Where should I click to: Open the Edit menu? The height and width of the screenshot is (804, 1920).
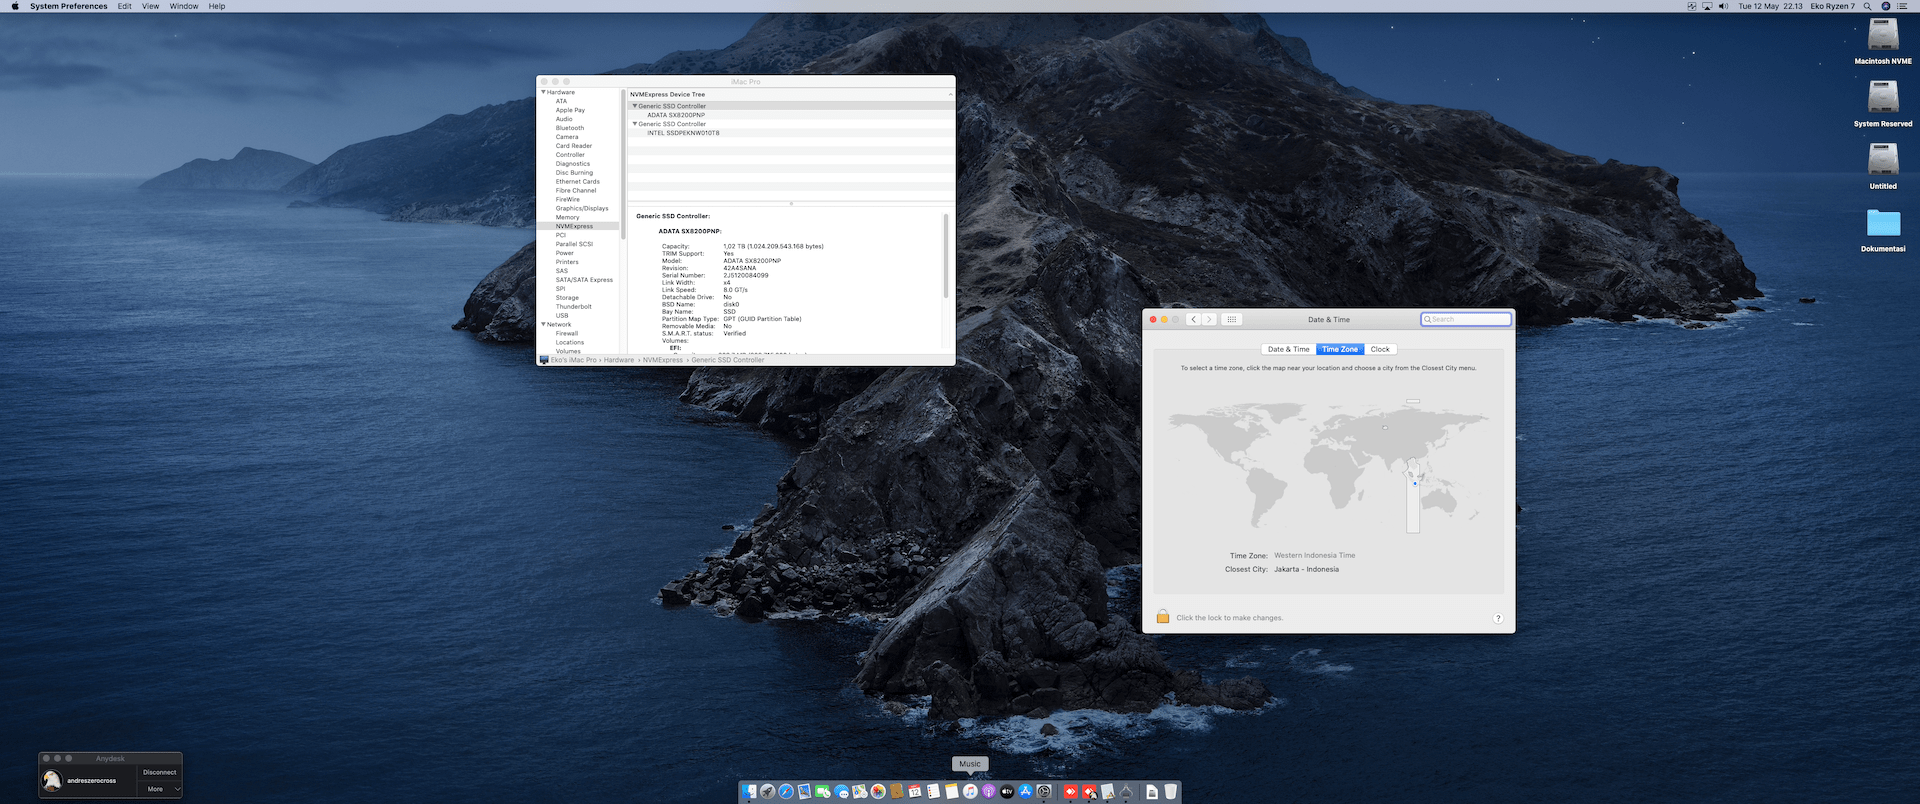[124, 6]
